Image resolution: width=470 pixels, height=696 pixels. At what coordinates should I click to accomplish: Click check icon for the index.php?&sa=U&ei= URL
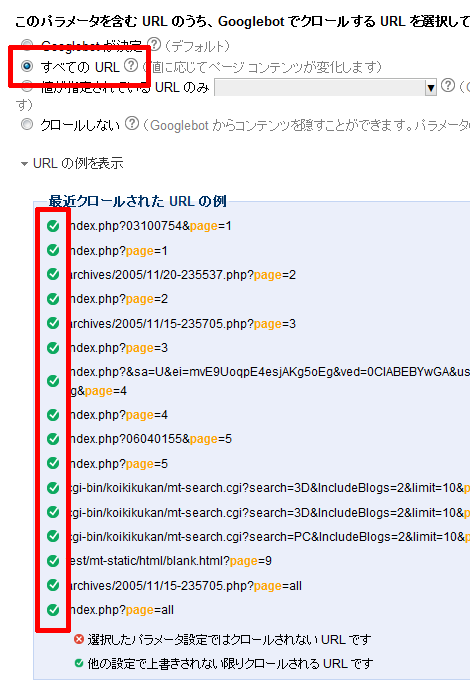click(53, 381)
